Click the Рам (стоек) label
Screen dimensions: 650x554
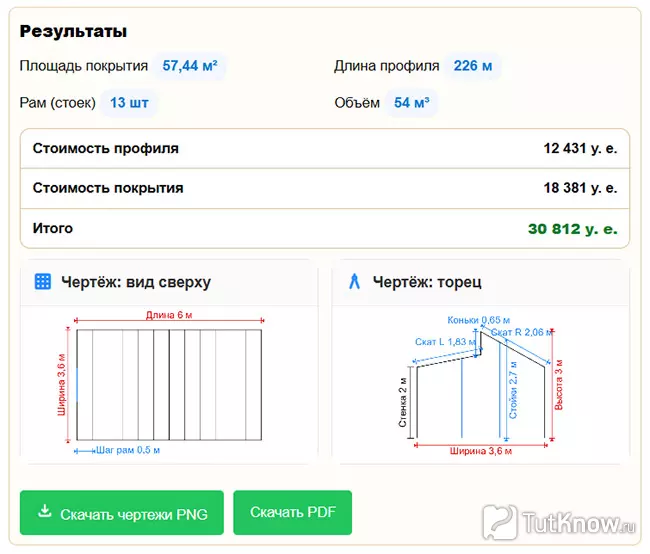pyautogui.click(x=58, y=103)
